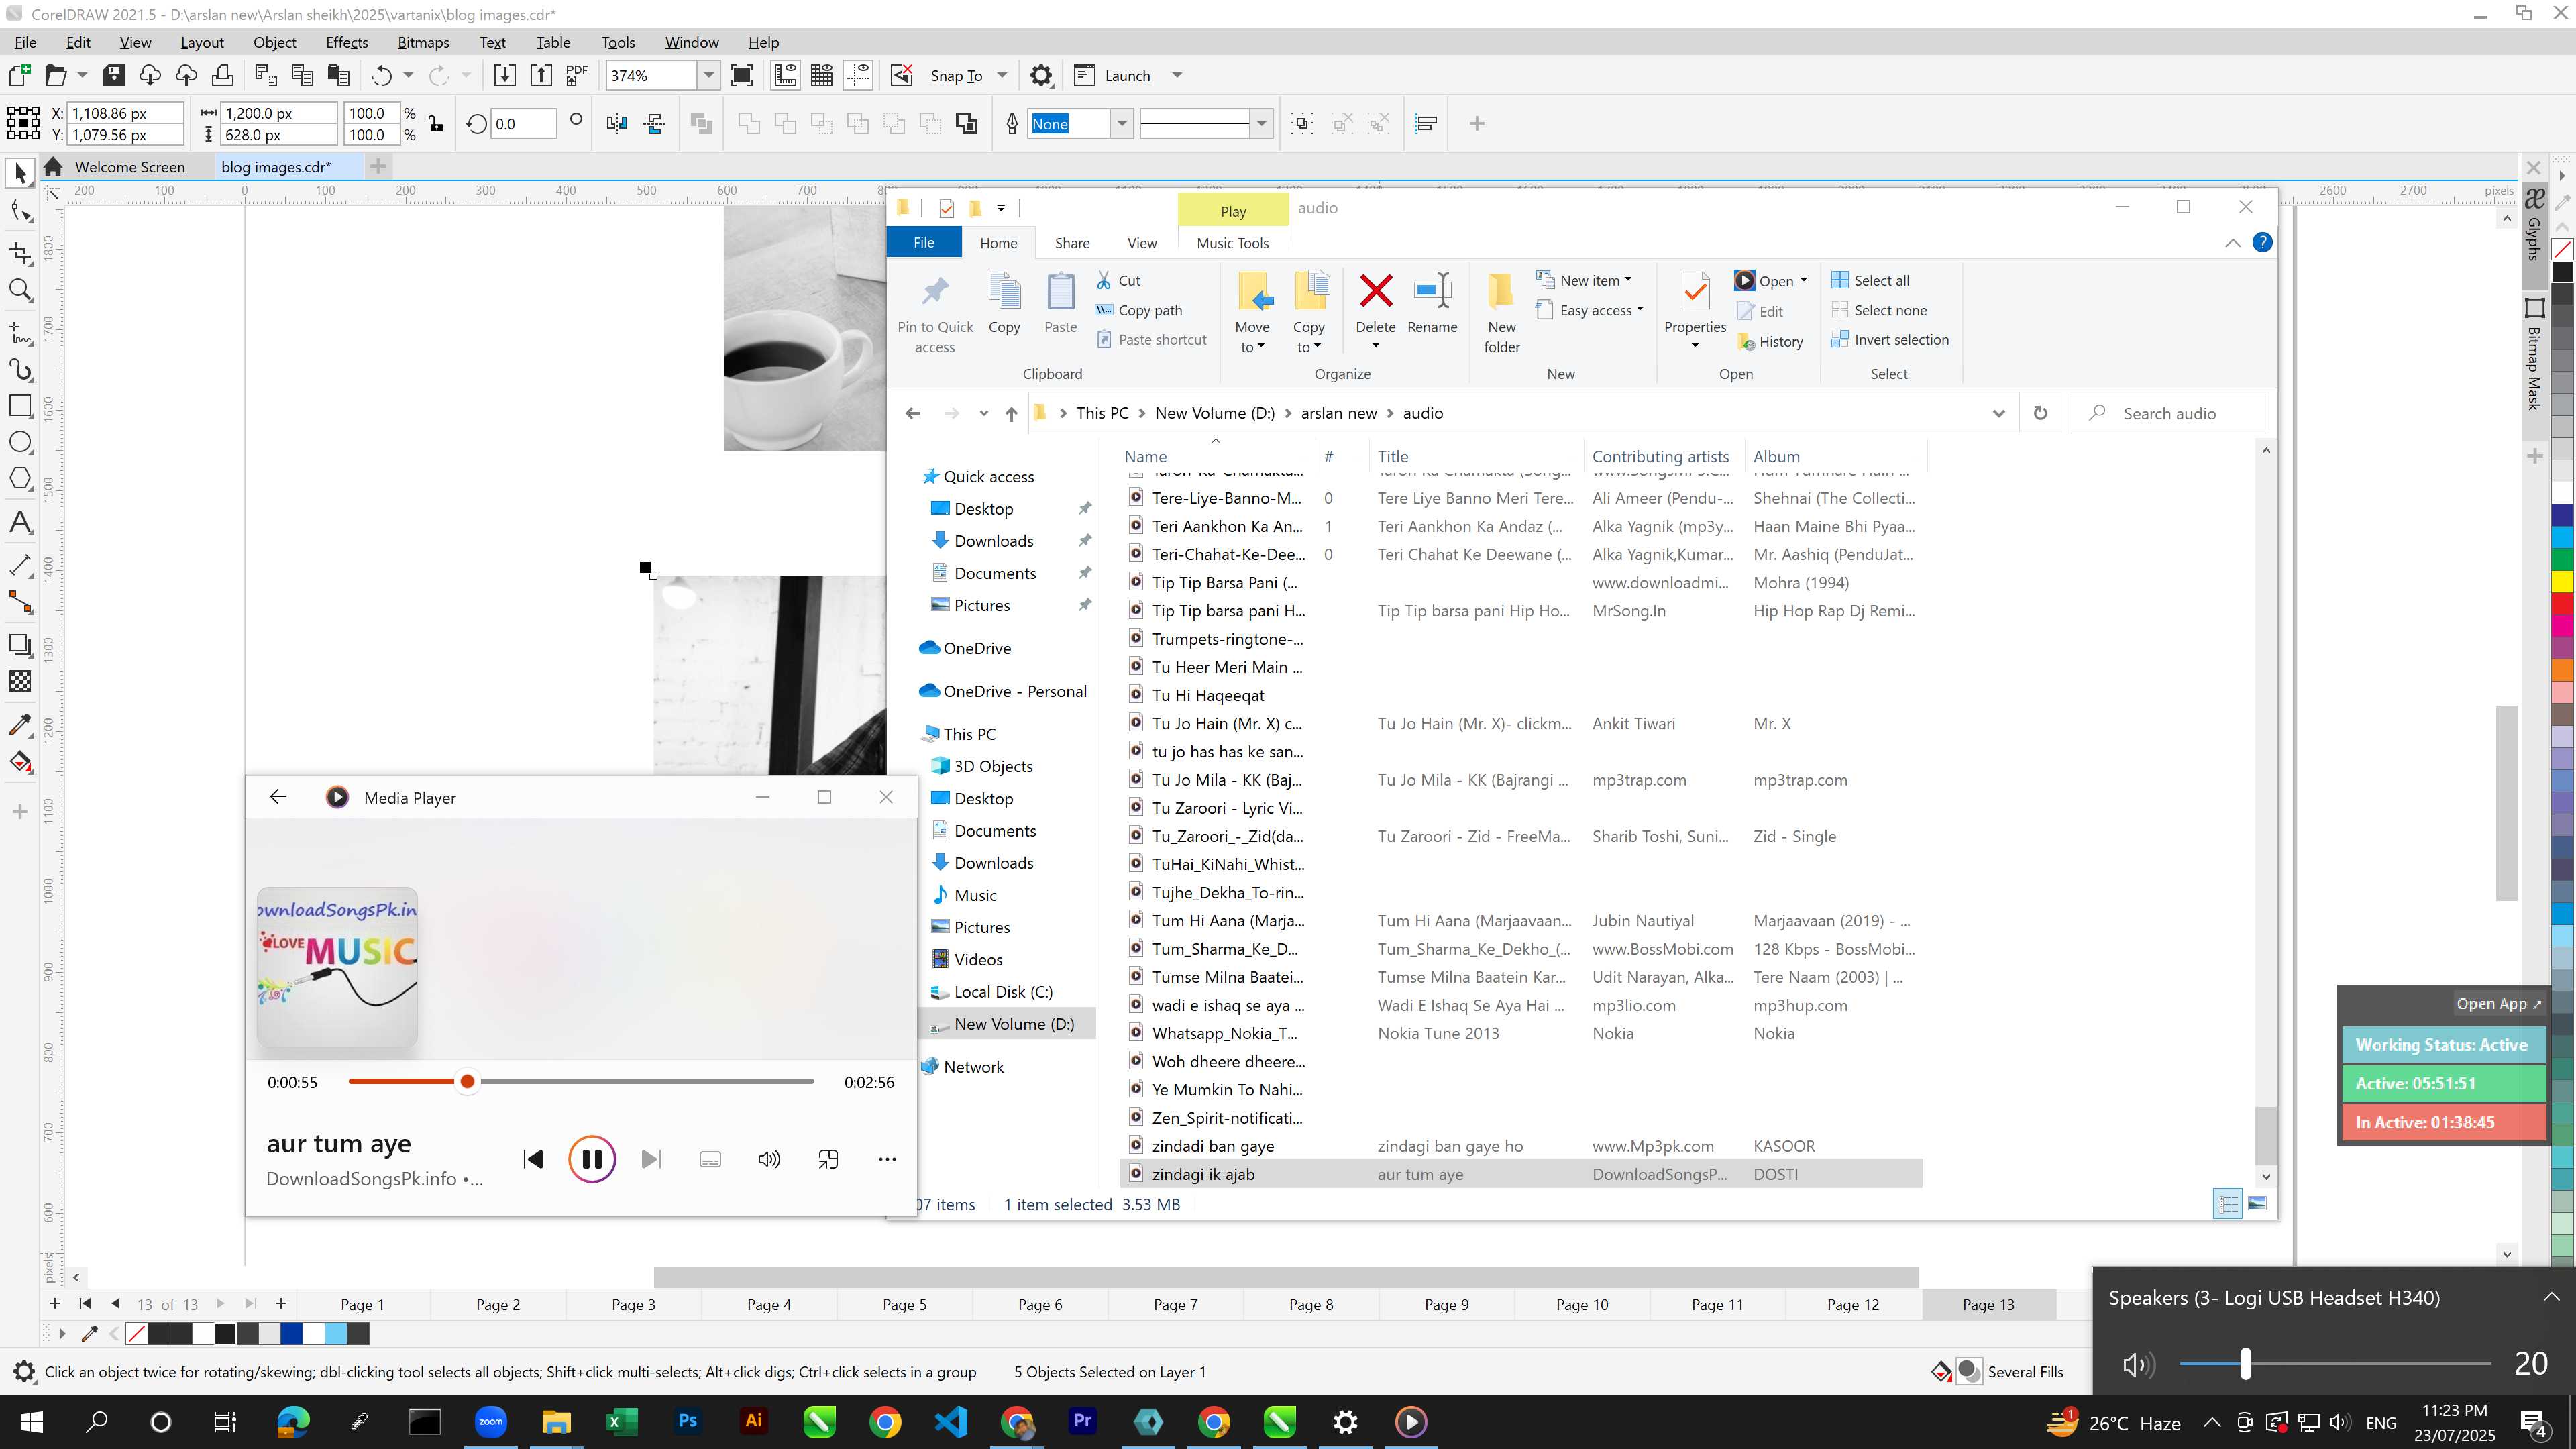
Task: Click the Search audio box
Action: (2169, 413)
